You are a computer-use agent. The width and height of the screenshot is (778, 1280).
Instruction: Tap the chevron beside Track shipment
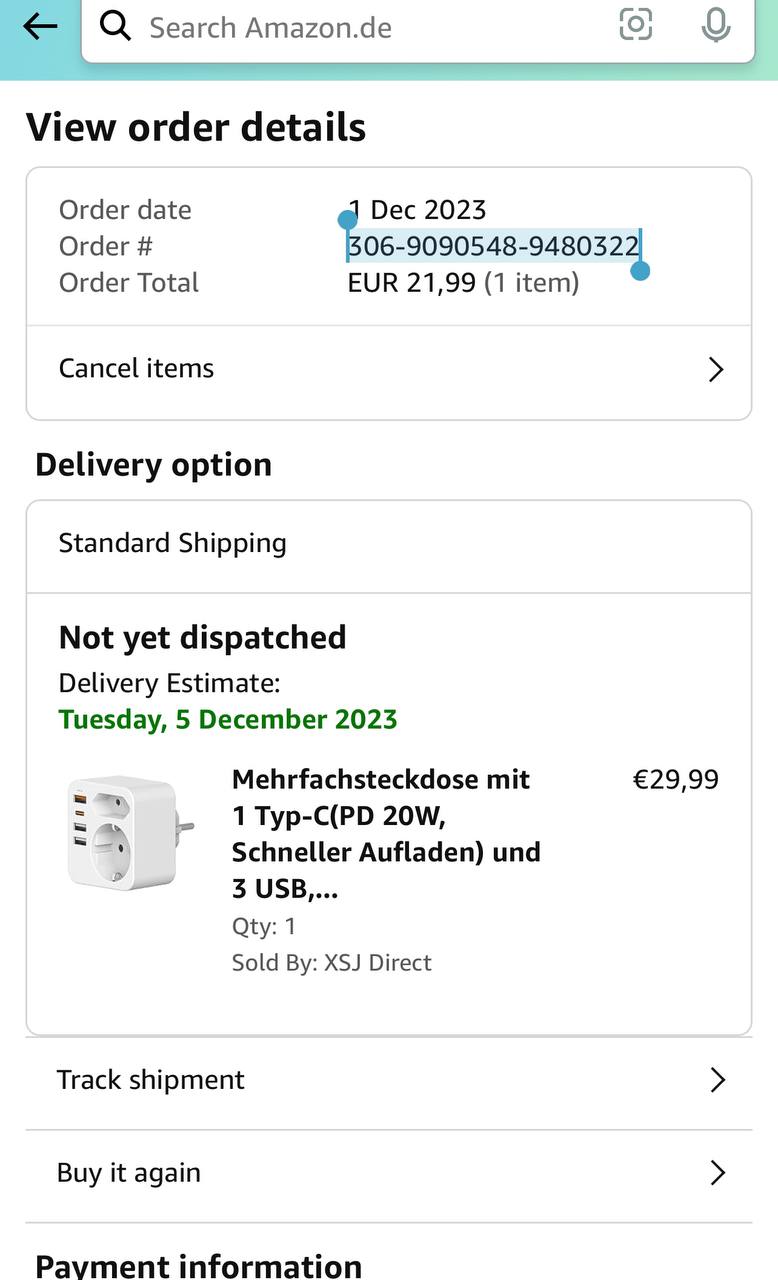717,1080
